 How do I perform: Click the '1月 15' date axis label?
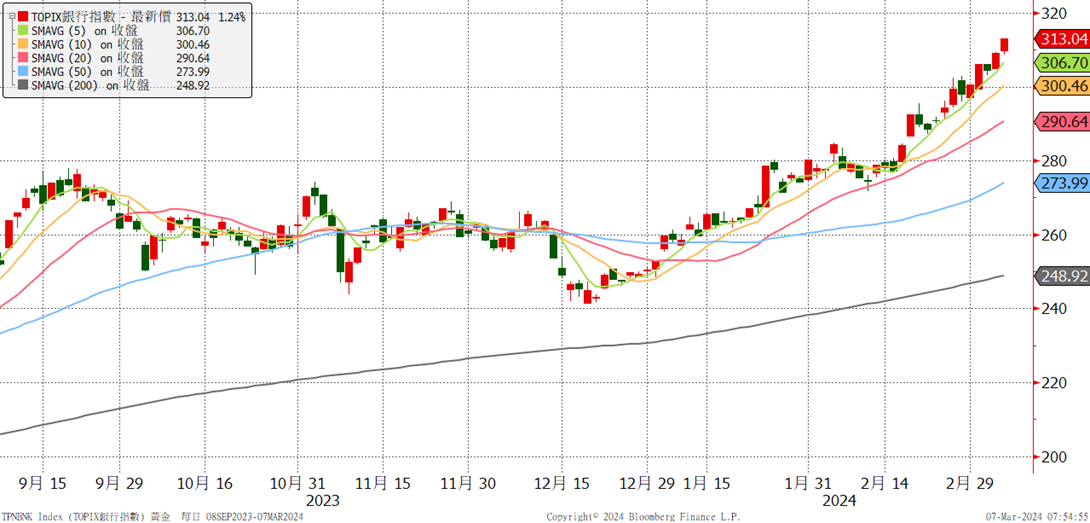708,483
